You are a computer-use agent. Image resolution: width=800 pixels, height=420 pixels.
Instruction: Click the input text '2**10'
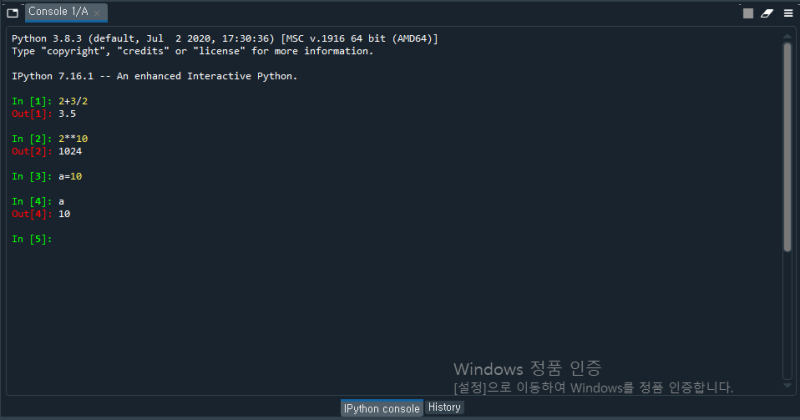[x=73, y=139]
